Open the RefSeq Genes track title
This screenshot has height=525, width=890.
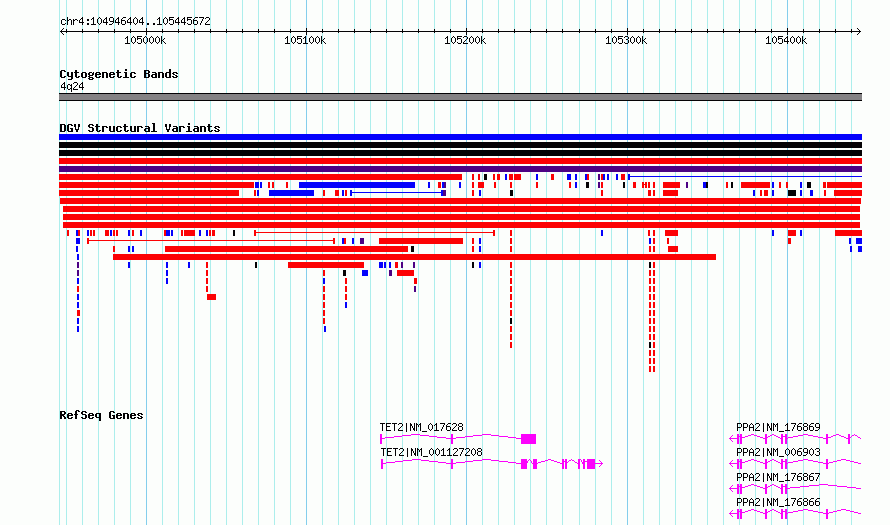pyautogui.click(x=101, y=415)
